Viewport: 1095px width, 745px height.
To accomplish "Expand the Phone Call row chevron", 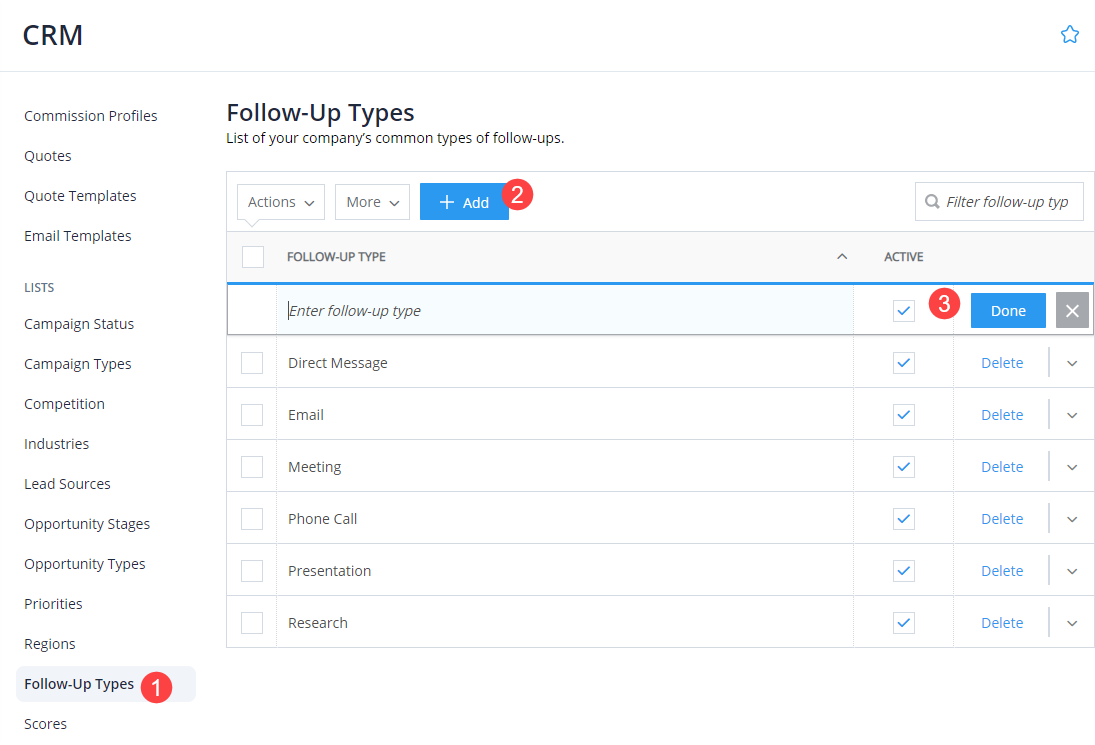I will tap(1071, 518).
